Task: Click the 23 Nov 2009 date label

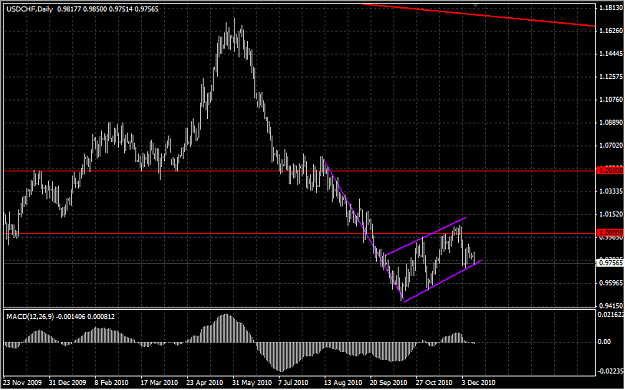Action: click(22, 382)
